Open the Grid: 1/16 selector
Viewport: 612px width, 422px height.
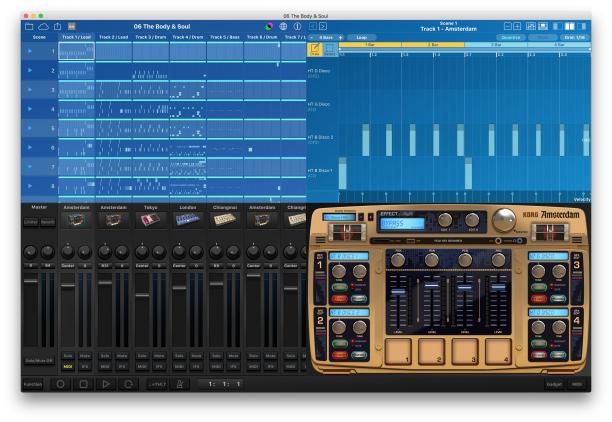(575, 37)
